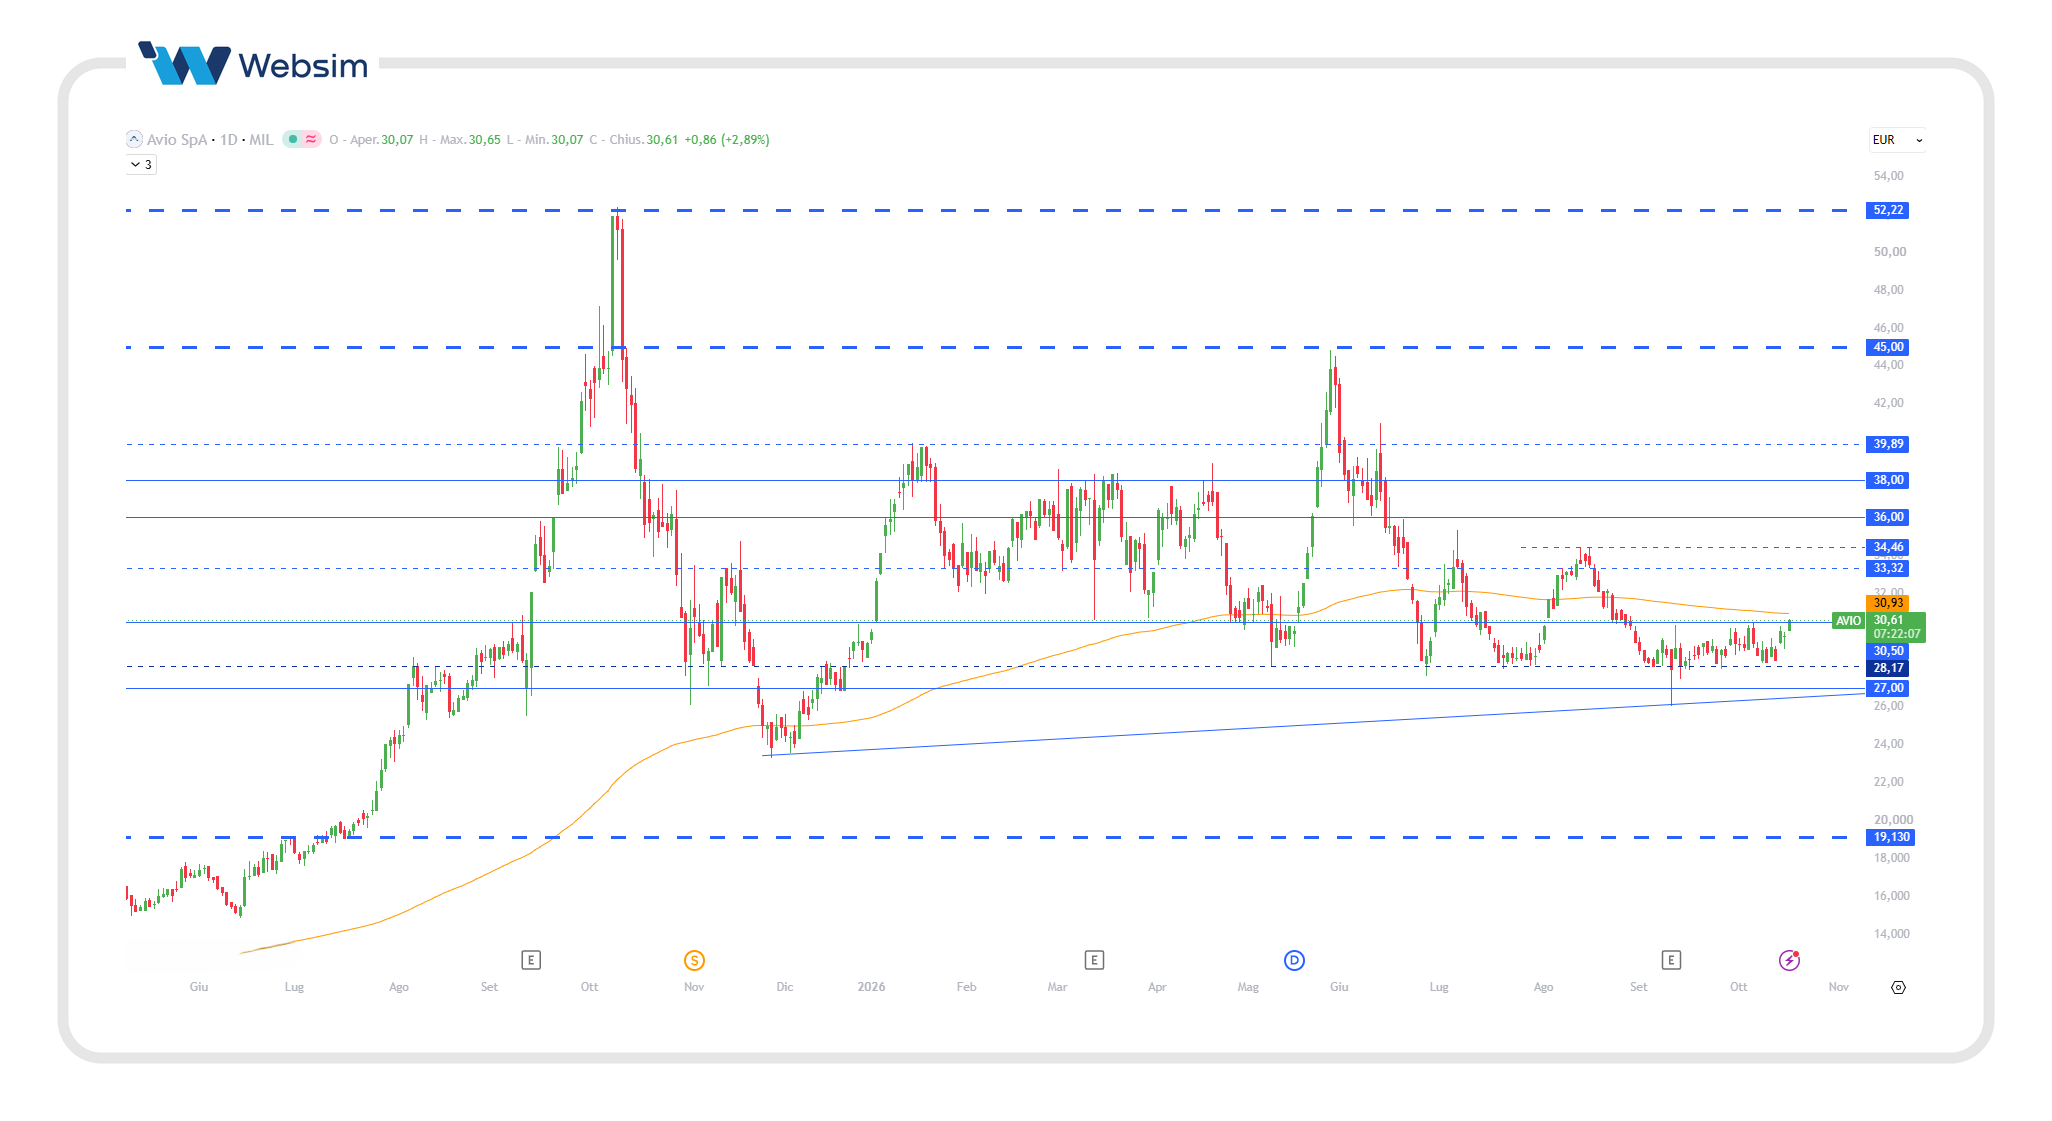Click the earnings E marker near Set 2026
2052x1121 pixels.
point(1671,960)
